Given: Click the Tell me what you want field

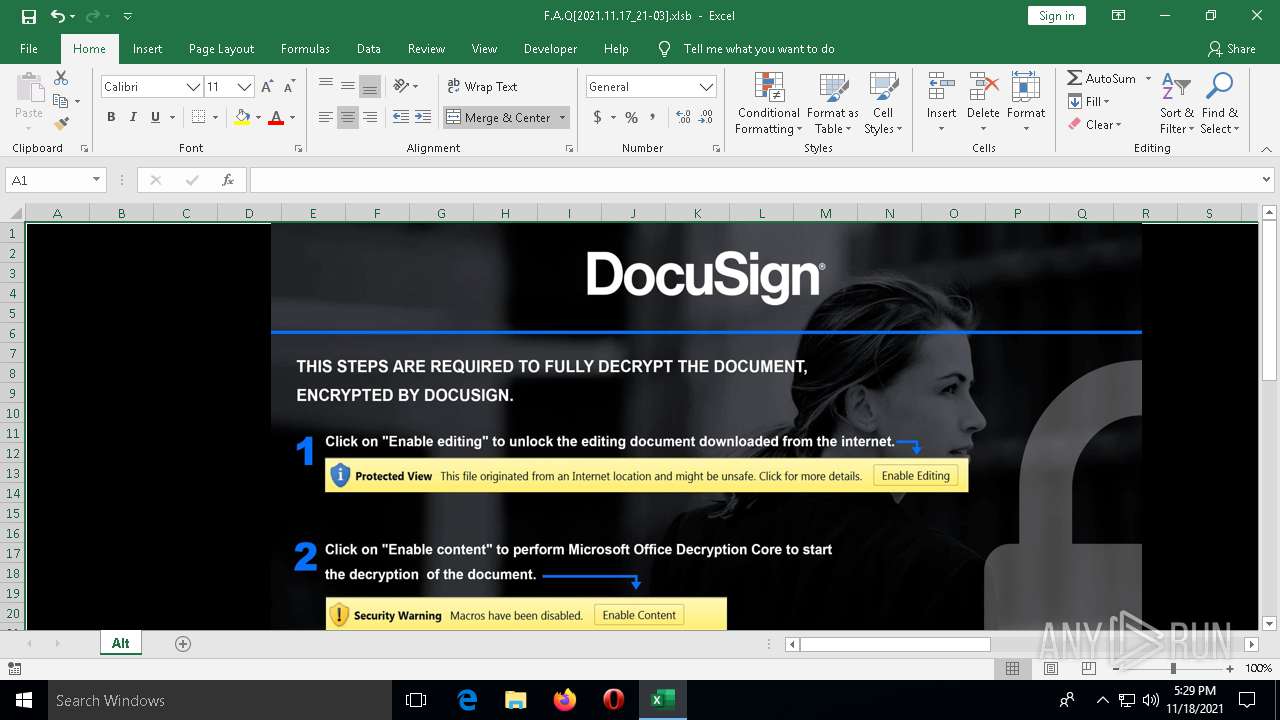Looking at the screenshot, I should [759, 48].
